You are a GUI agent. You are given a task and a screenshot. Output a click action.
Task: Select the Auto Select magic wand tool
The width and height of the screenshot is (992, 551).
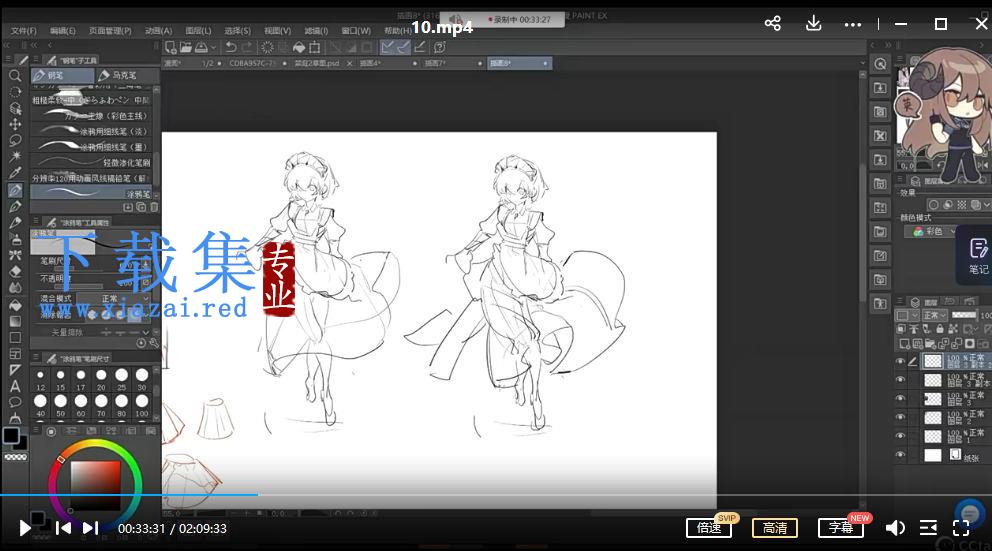[15, 156]
